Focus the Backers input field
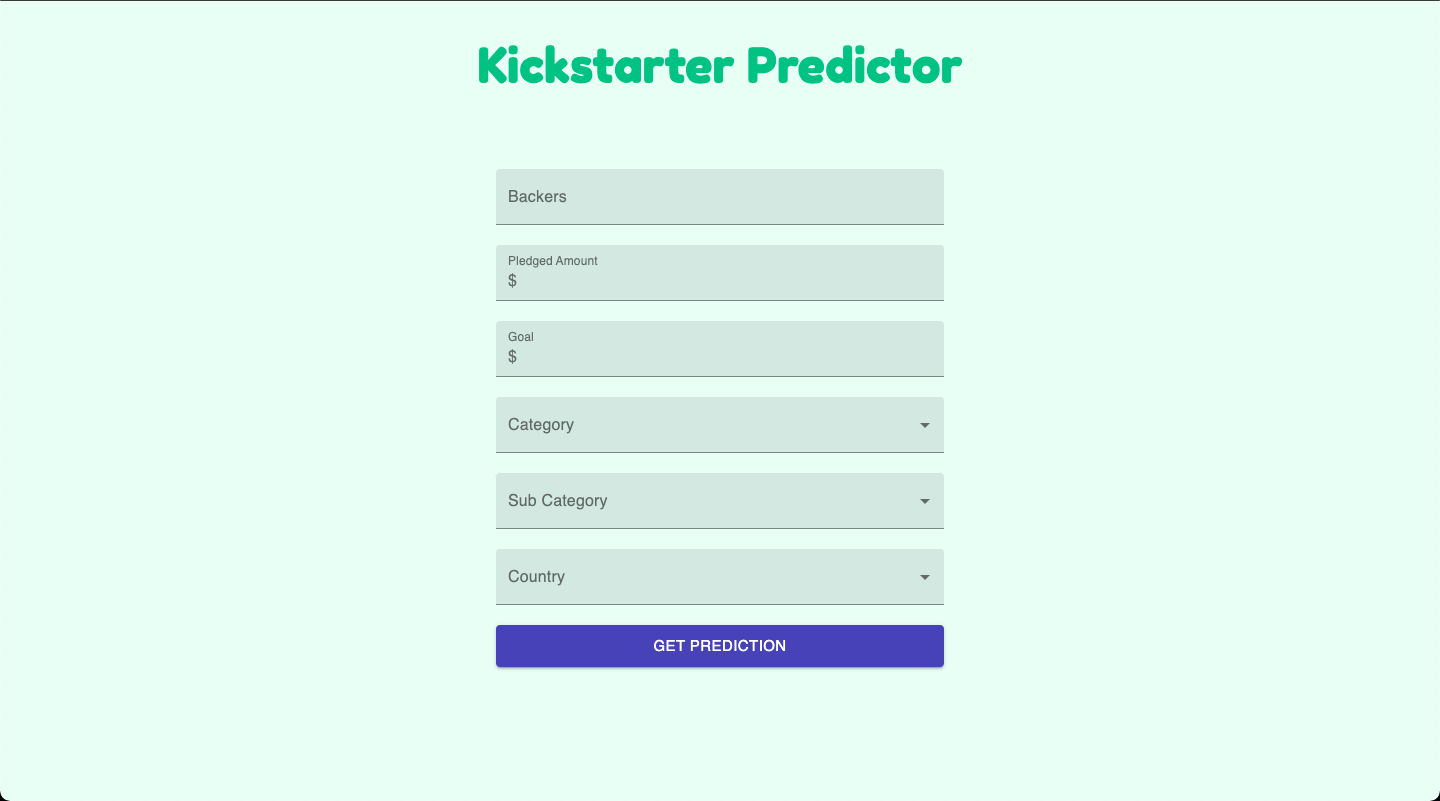Screen dimensions: 1440x801 [x=719, y=197]
